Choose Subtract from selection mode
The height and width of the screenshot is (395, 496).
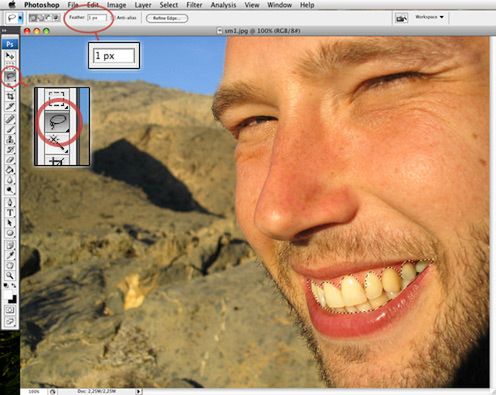pyautogui.click(x=48, y=18)
